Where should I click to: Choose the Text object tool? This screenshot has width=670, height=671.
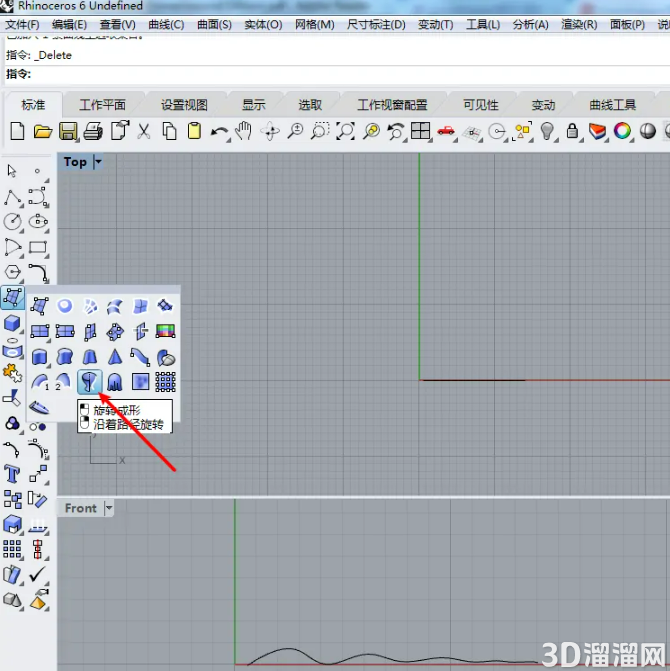12,474
